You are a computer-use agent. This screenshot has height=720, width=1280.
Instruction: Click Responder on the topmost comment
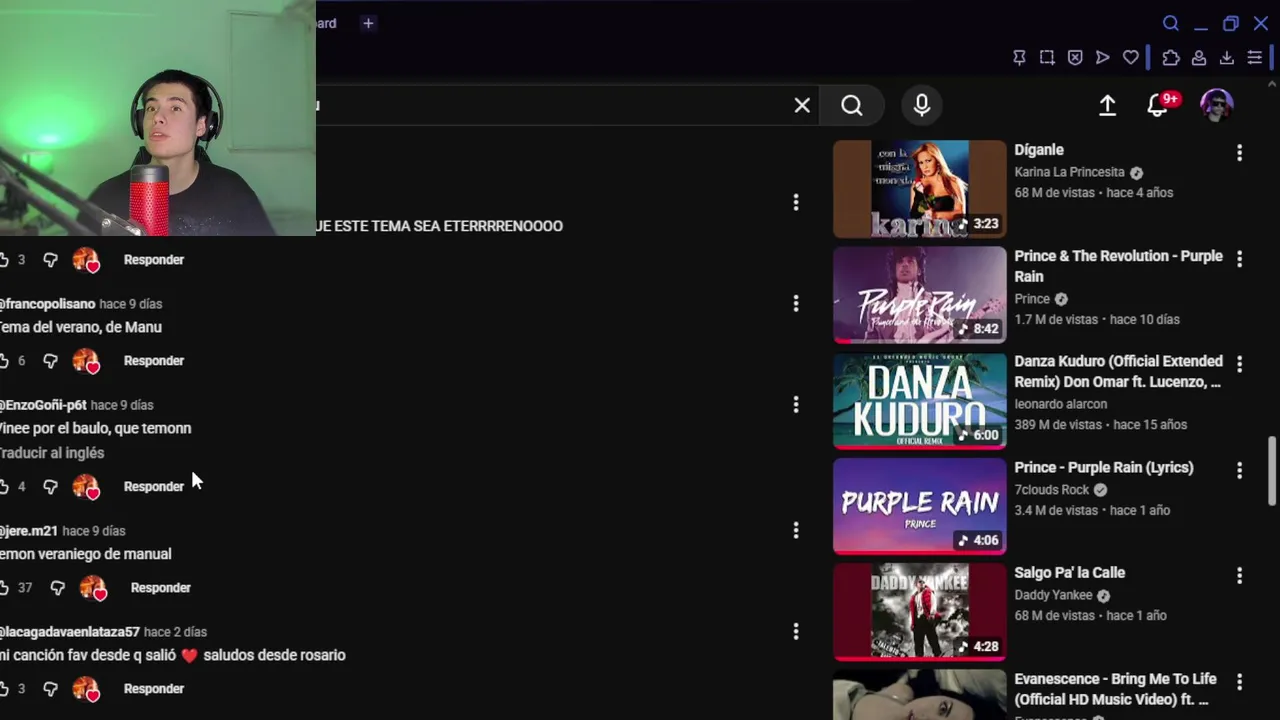click(154, 259)
